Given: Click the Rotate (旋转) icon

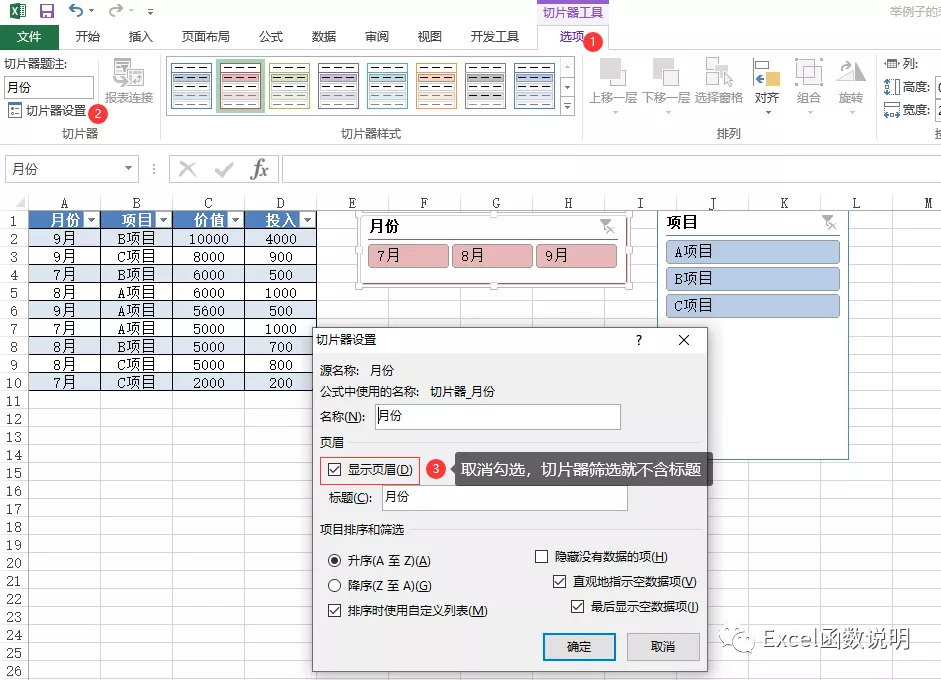Looking at the screenshot, I should (851, 73).
